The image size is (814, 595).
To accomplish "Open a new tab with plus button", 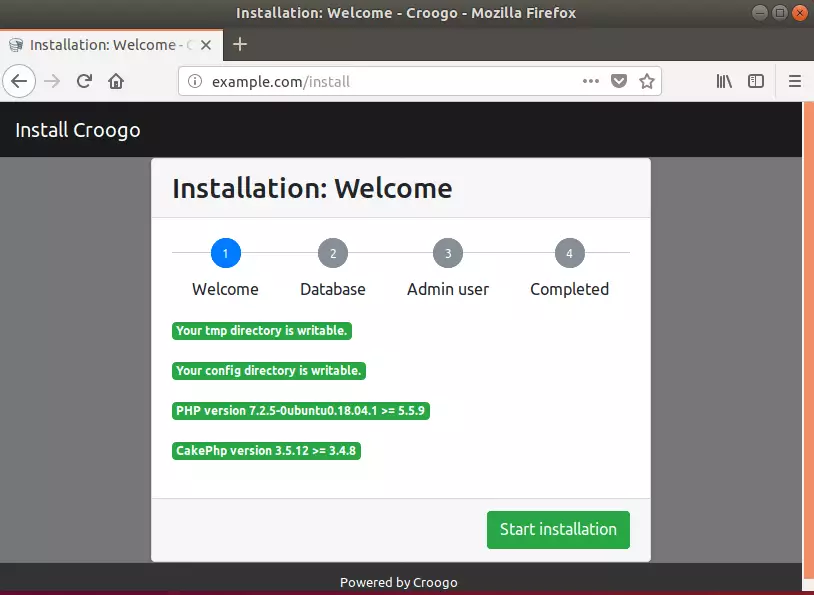I will pyautogui.click(x=240, y=44).
